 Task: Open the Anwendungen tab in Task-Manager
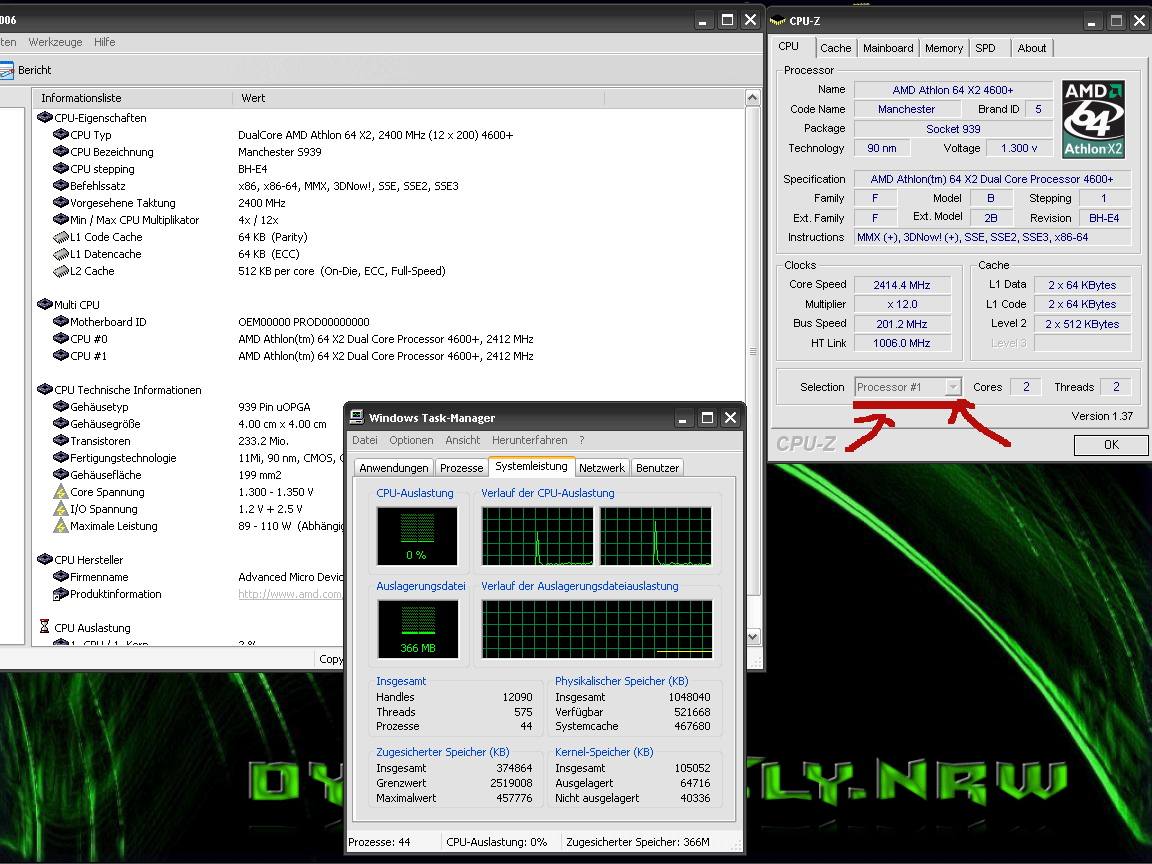pyautogui.click(x=394, y=468)
